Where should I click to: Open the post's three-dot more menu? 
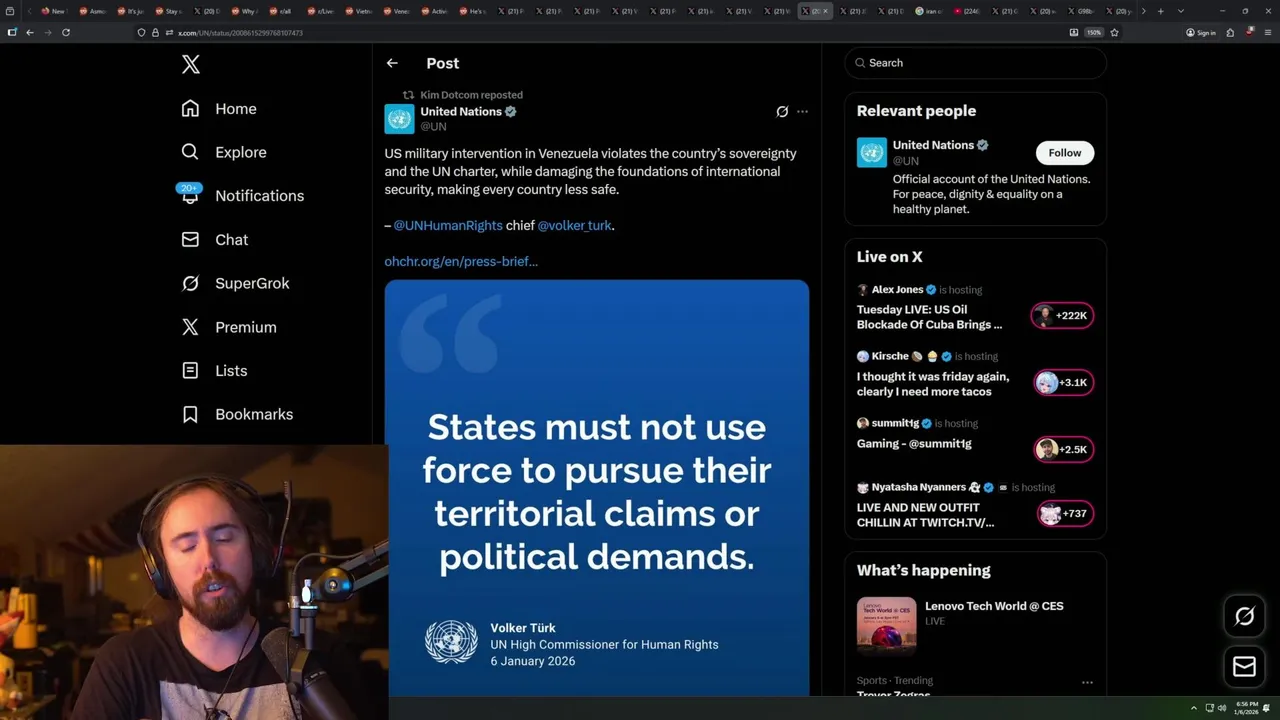(x=802, y=112)
